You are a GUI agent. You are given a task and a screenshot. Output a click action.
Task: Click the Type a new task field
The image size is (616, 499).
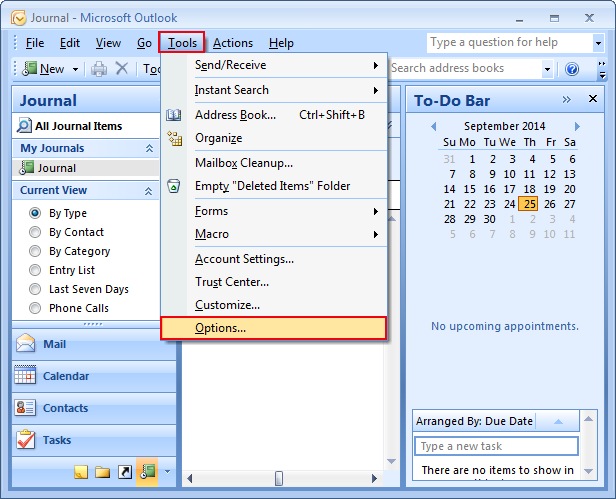pyautogui.click(x=496, y=446)
